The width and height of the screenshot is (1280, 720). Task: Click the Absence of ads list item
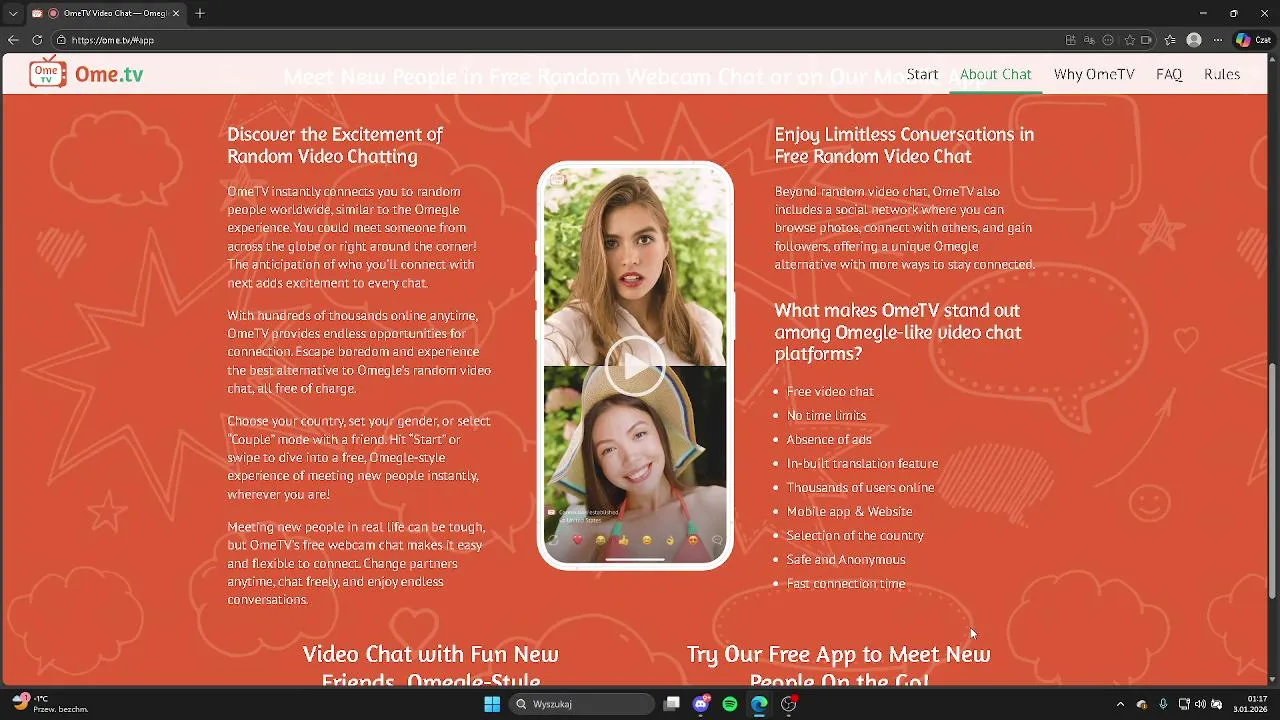coord(829,439)
